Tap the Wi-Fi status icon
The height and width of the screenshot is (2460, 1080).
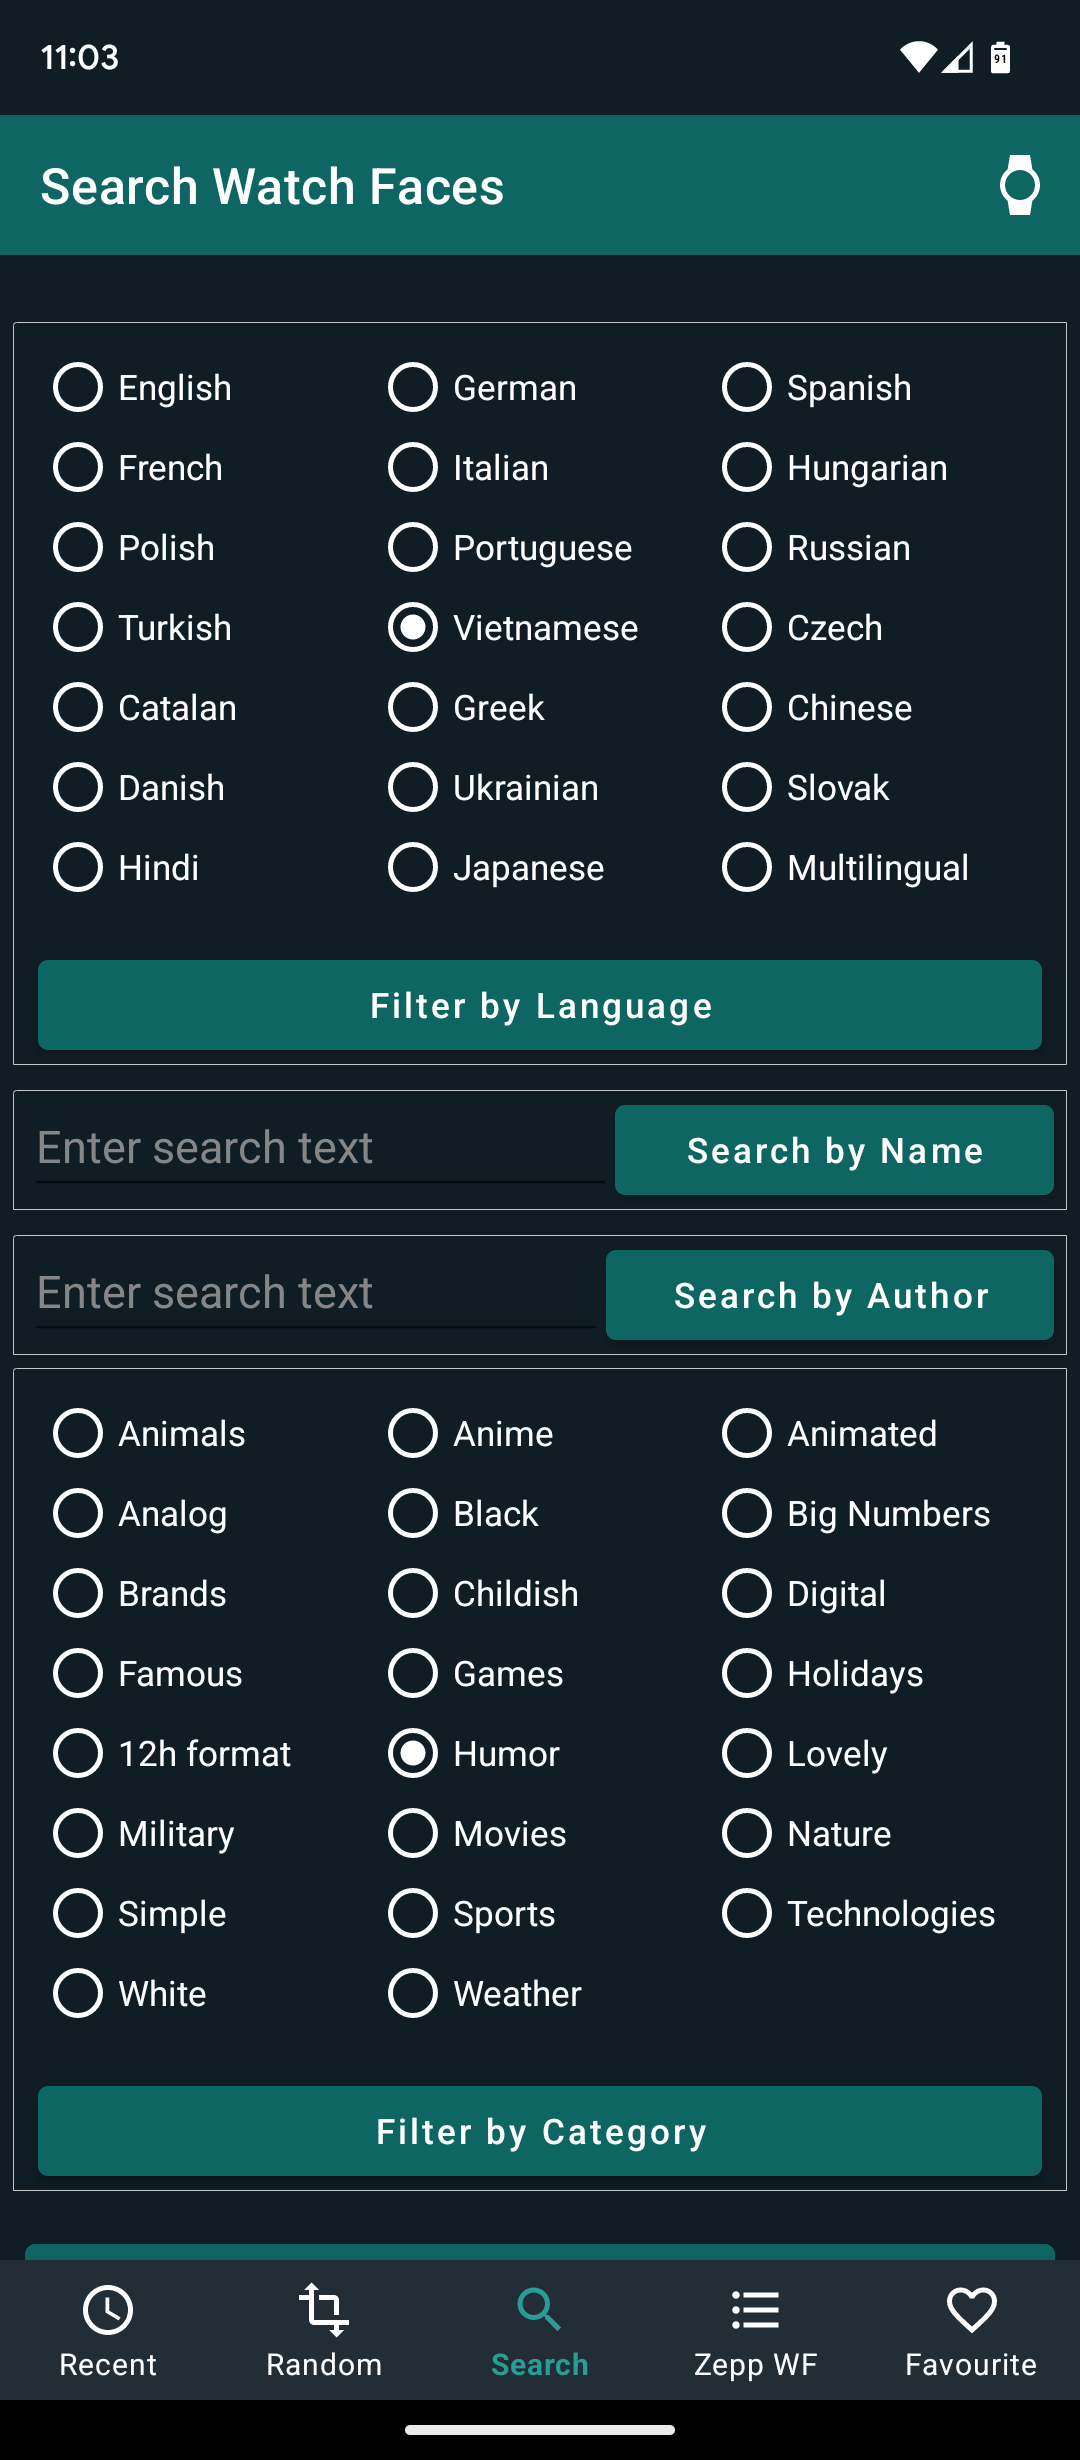coord(916,58)
